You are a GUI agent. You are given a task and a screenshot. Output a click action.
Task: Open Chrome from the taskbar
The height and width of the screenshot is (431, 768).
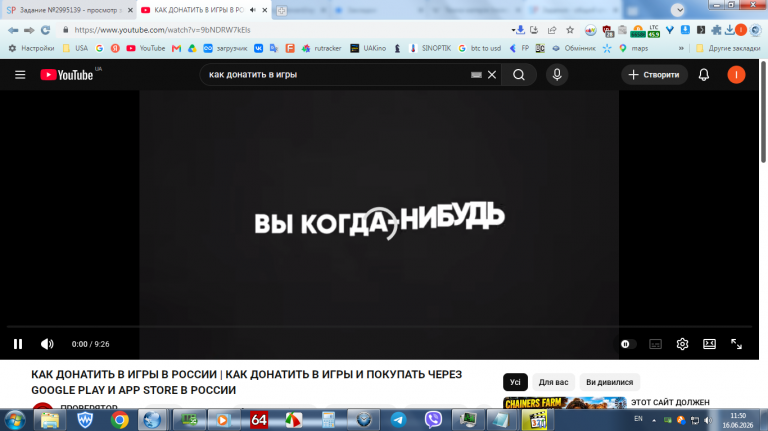[120, 420]
